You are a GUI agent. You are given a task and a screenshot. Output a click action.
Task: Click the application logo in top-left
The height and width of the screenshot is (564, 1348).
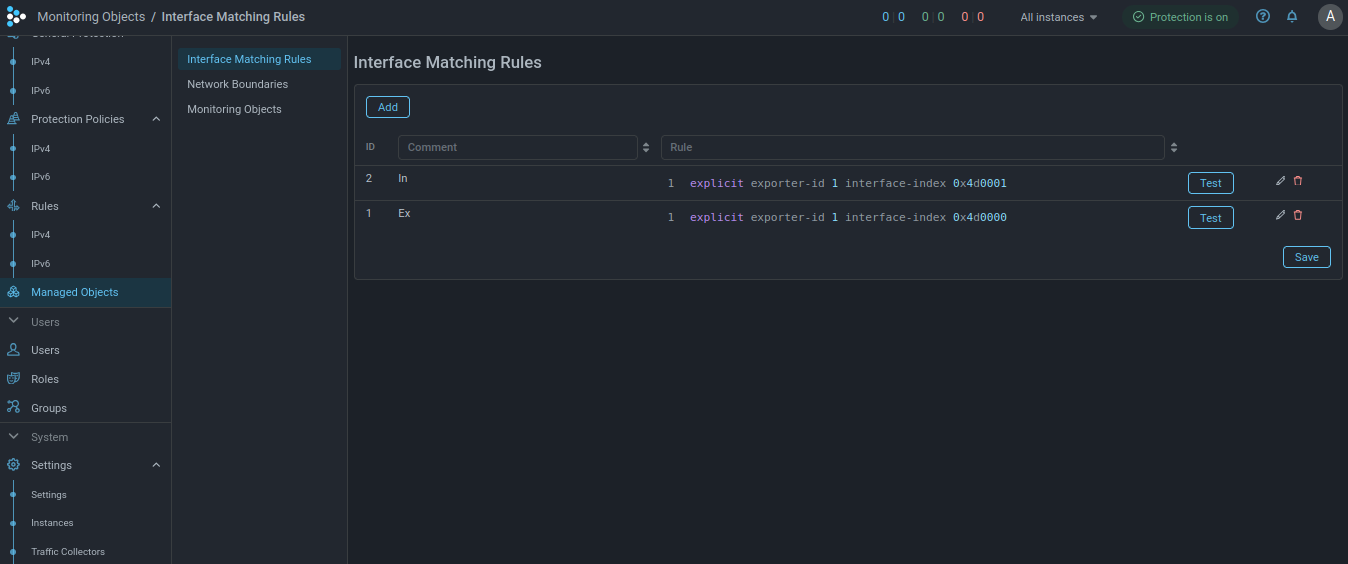point(16,17)
